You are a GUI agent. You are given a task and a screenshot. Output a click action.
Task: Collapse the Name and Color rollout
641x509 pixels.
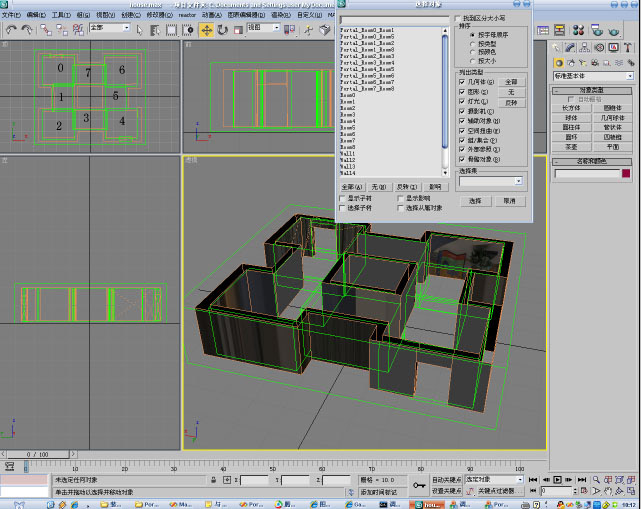592,161
